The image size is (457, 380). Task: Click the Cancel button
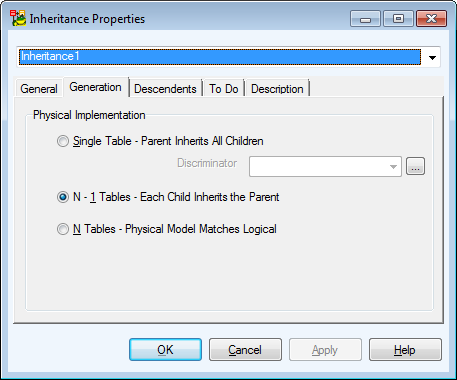(x=245, y=350)
